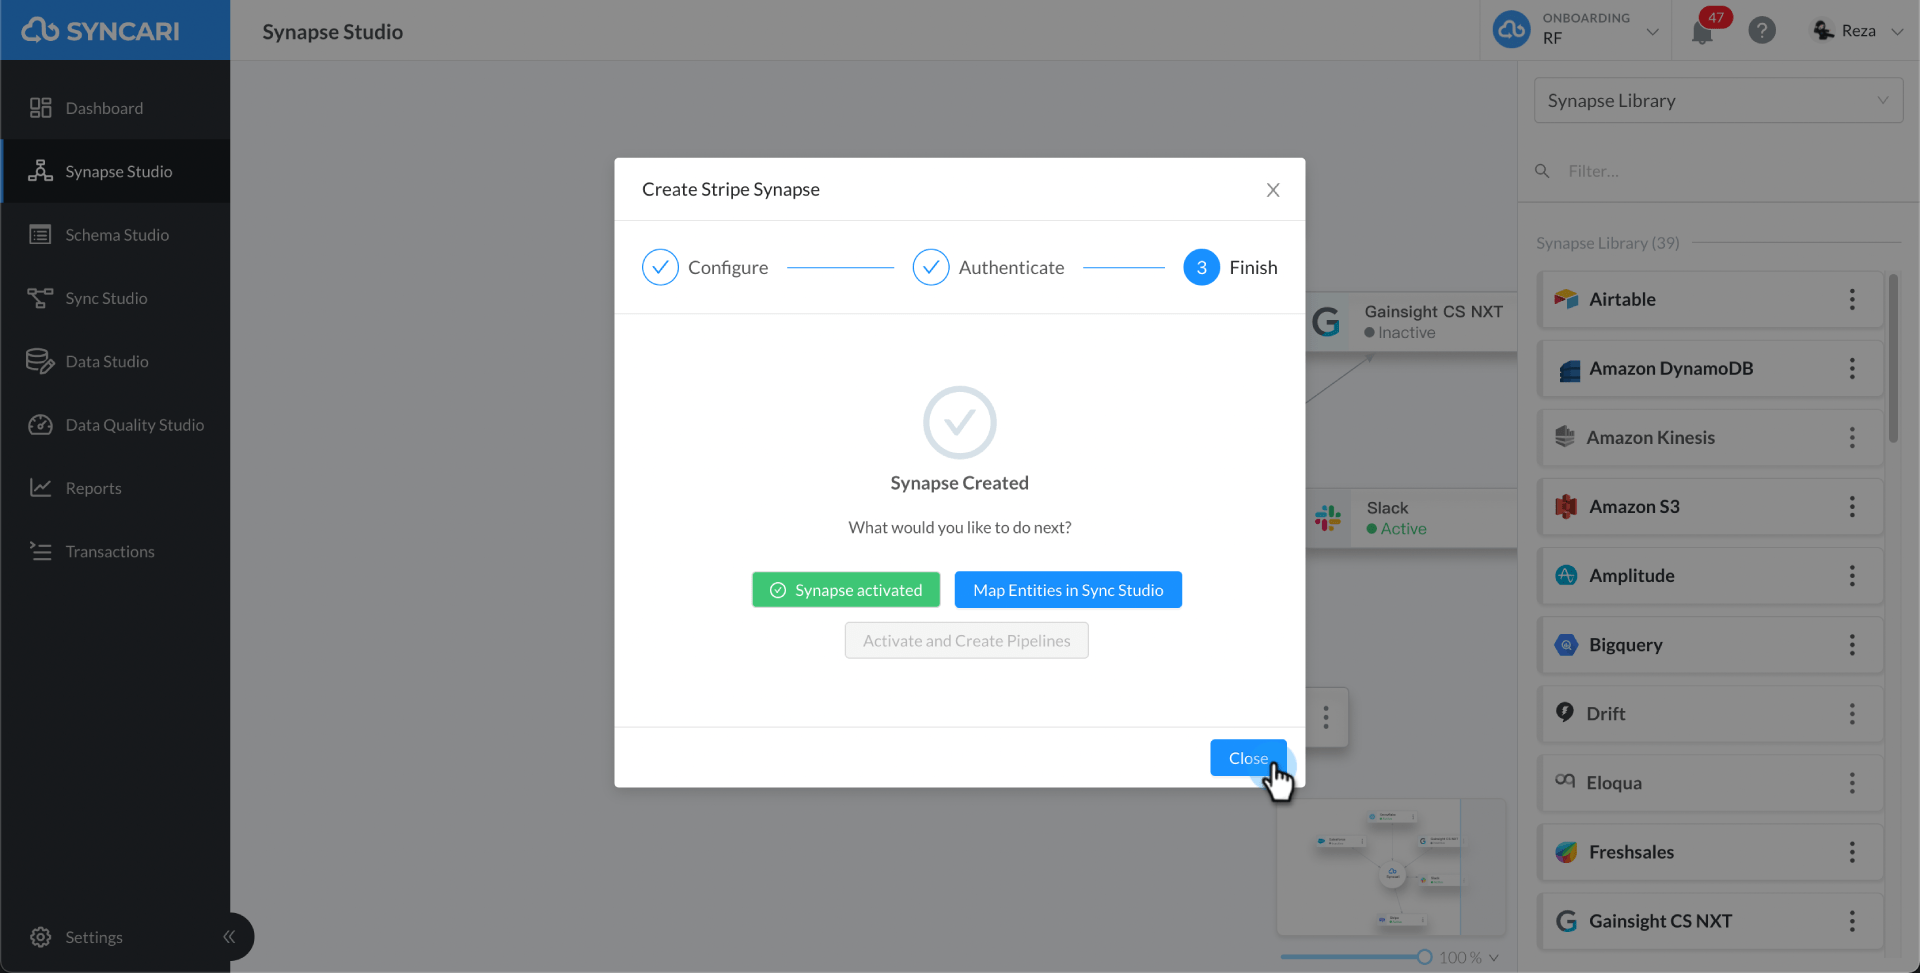The width and height of the screenshot is (1920, 973).
Task: Open the Amazon S3 options menu
Action: tap(1852, 506)
